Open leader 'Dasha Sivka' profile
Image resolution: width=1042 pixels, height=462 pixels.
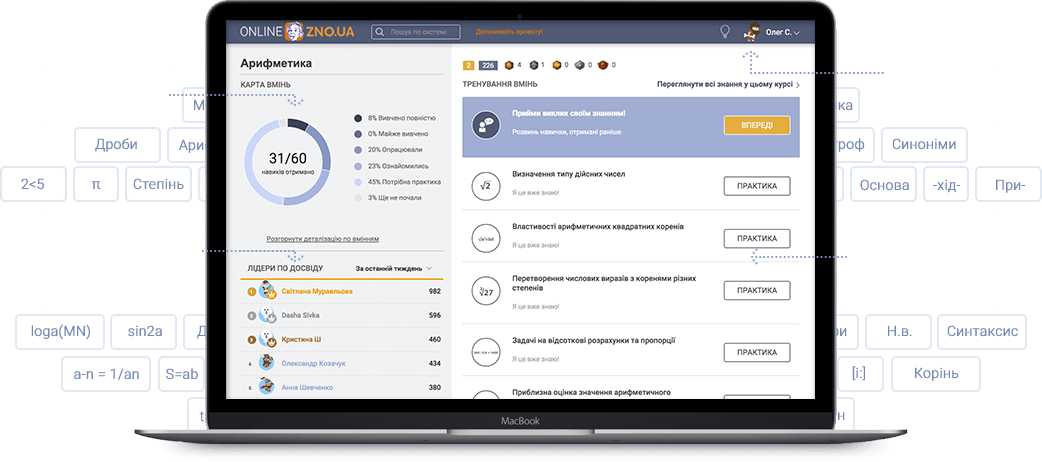click(x=300, y=315)
